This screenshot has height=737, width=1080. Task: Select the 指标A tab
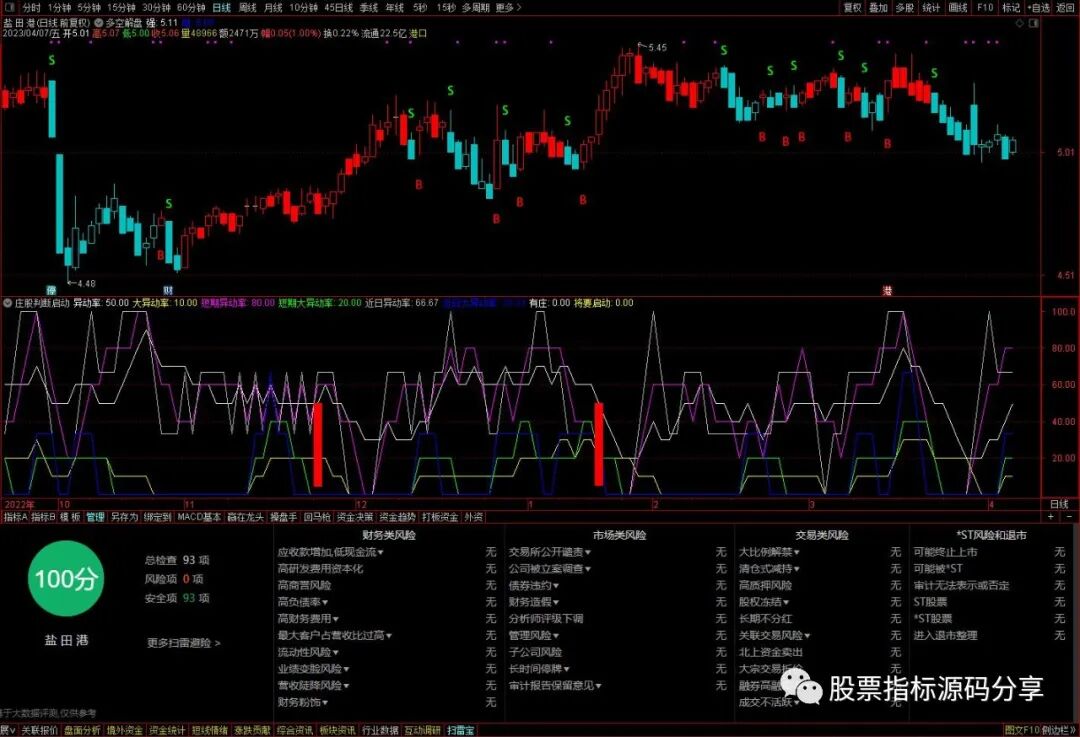15,517
